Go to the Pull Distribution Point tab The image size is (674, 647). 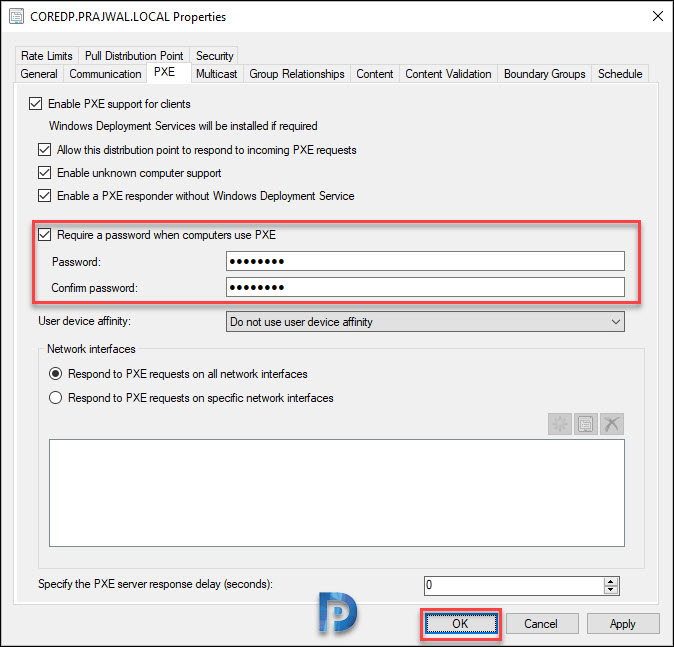tap(134, 56)
